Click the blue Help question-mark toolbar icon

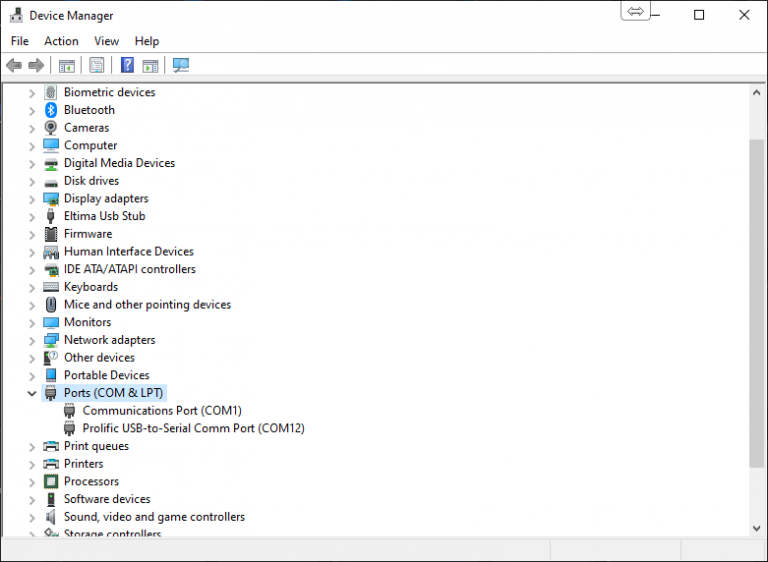point(127,65)
